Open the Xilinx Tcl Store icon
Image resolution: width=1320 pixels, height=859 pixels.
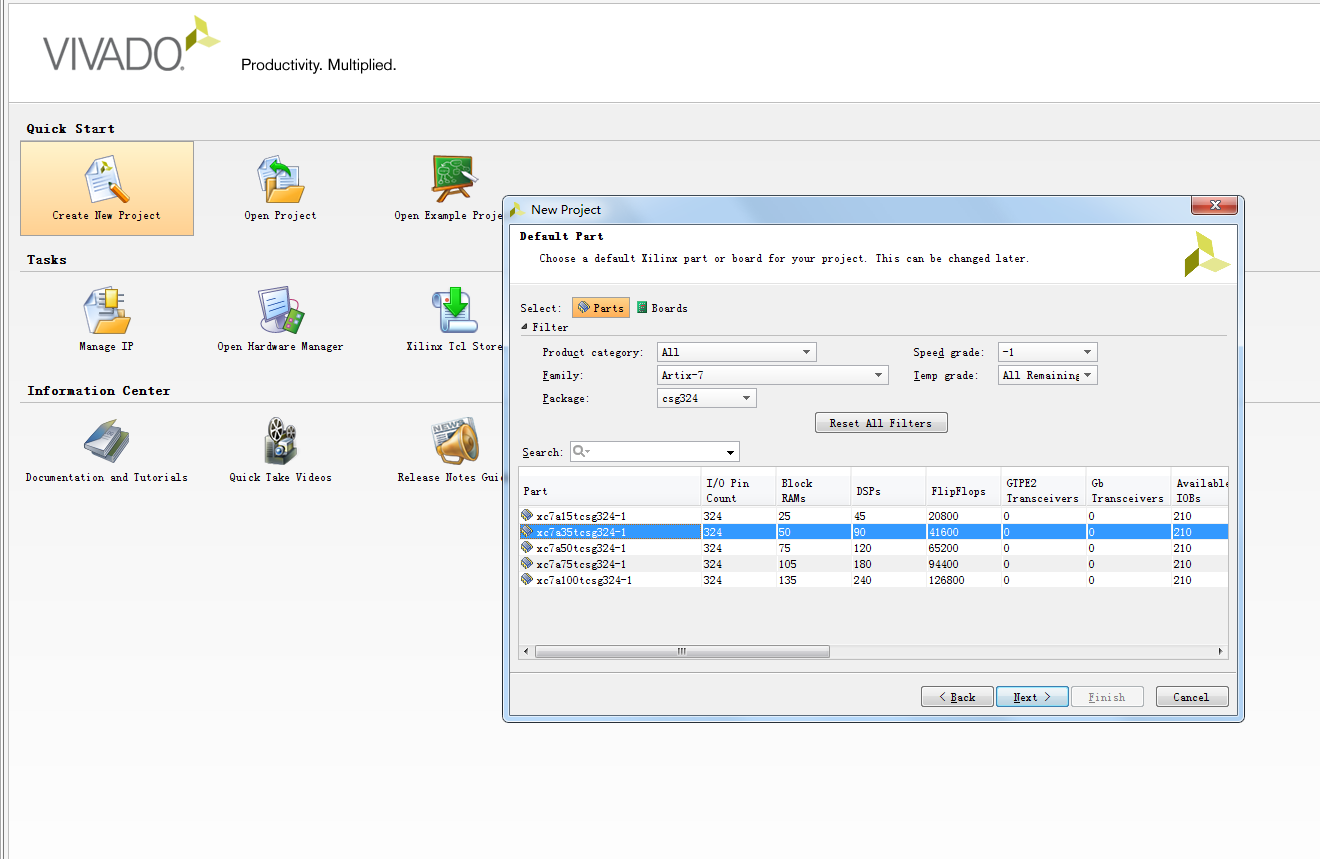click(454, 312)
